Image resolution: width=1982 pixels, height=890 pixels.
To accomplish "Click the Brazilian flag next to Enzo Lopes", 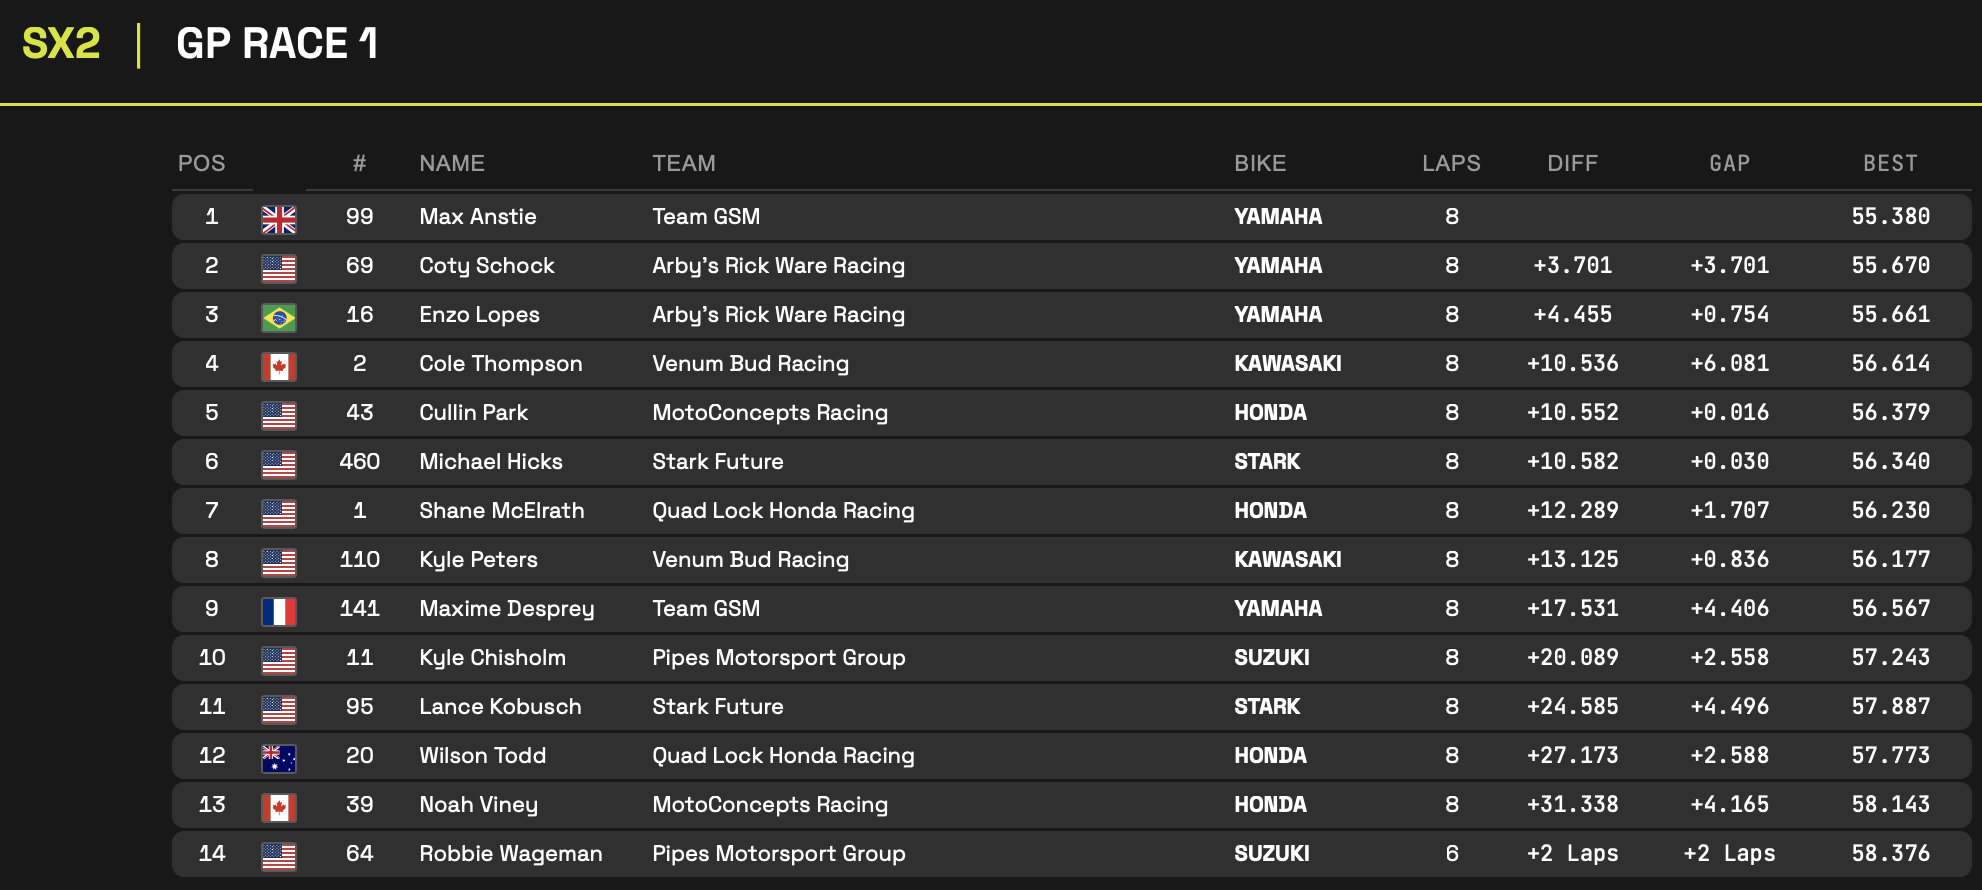I will point(279,317).
